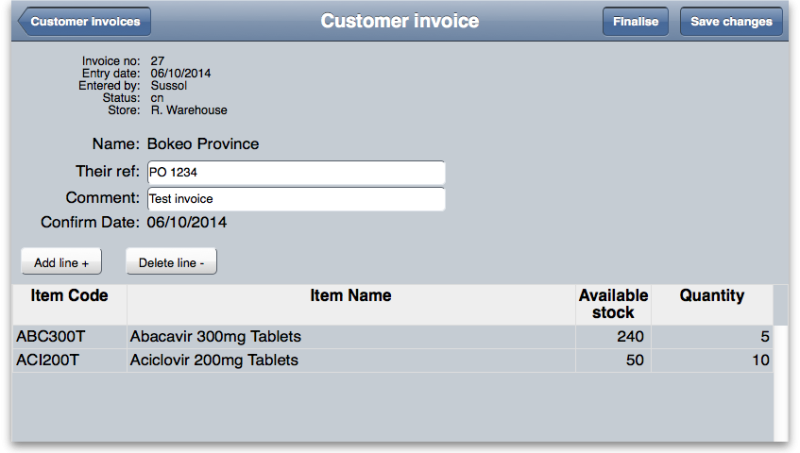Click the Quantity column header
Image resolution: width=800 pixels, height=453 pixels.
tap(712, 296)
